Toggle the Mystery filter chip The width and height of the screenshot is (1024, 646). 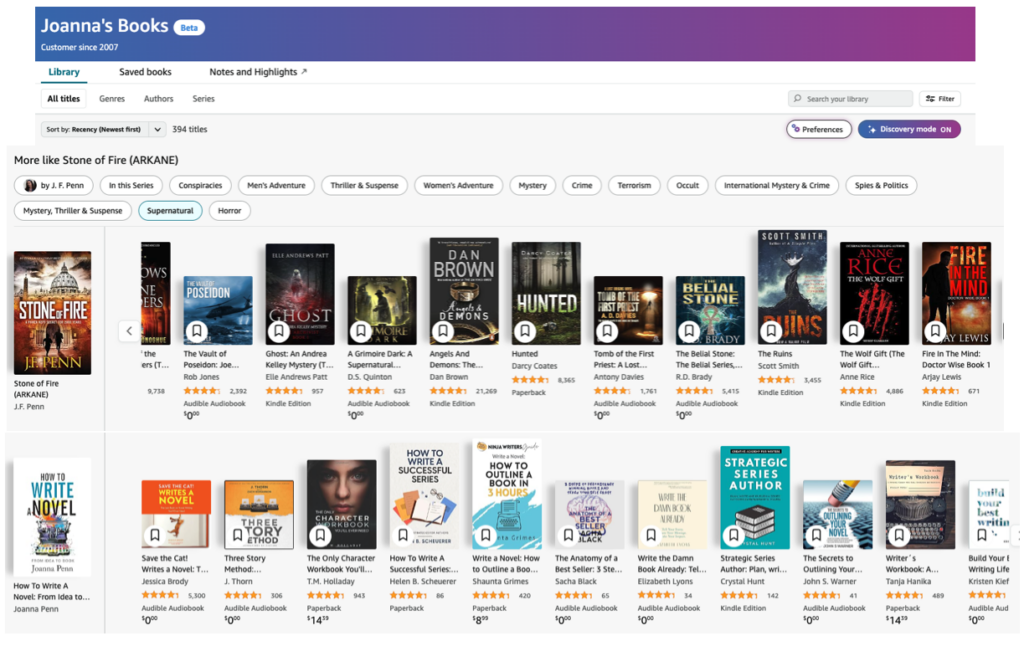click(532, 186)
